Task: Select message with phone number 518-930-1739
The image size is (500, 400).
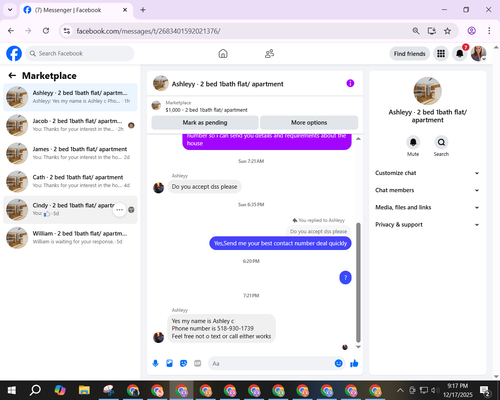Action: click(x=221, y=329)
